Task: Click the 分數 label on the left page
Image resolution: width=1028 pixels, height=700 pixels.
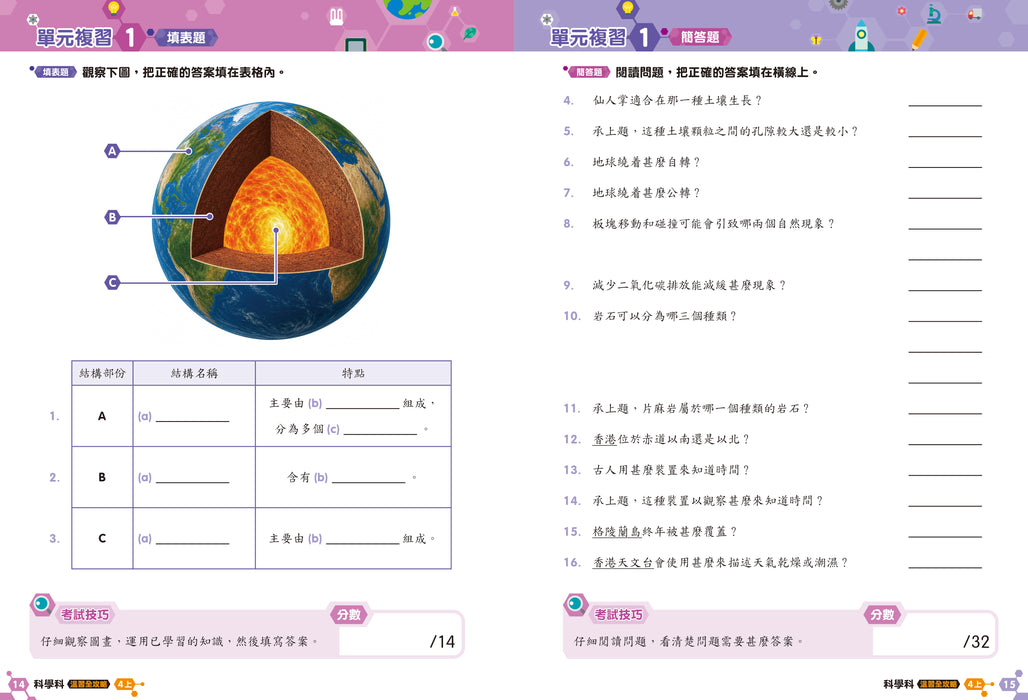Action: [349, 615]
